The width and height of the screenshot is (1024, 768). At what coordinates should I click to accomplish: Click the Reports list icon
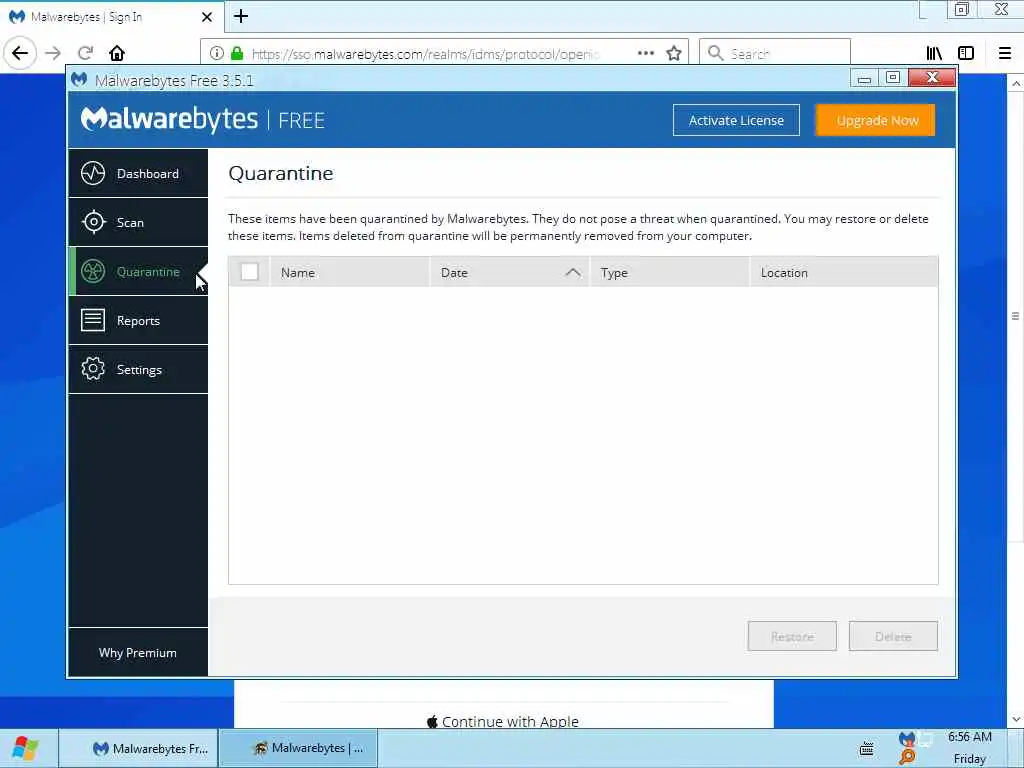[93, 320]
